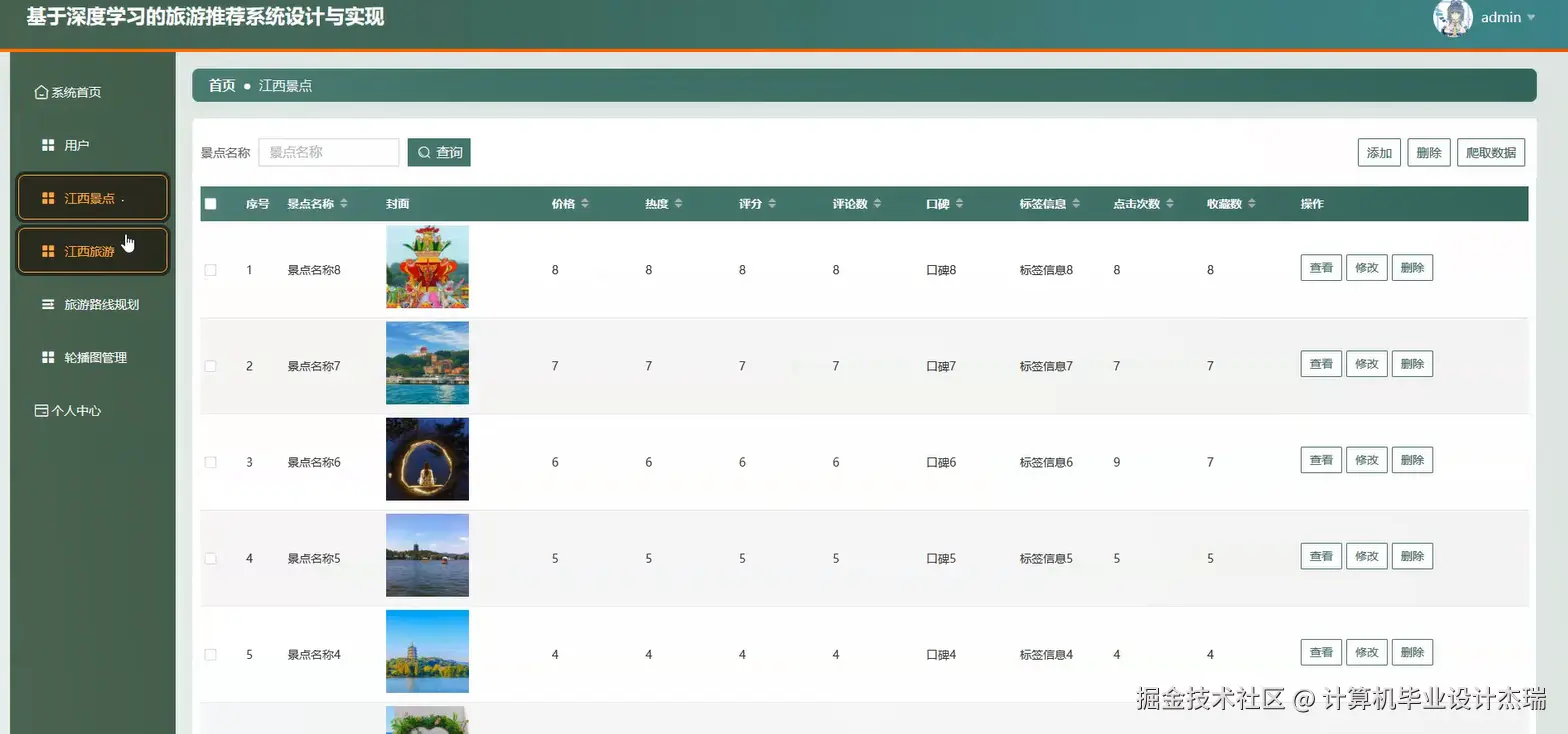1568x734 pixels.
Task: Click 修改 for 景点名称7
Action: [x=1367, y=364]
